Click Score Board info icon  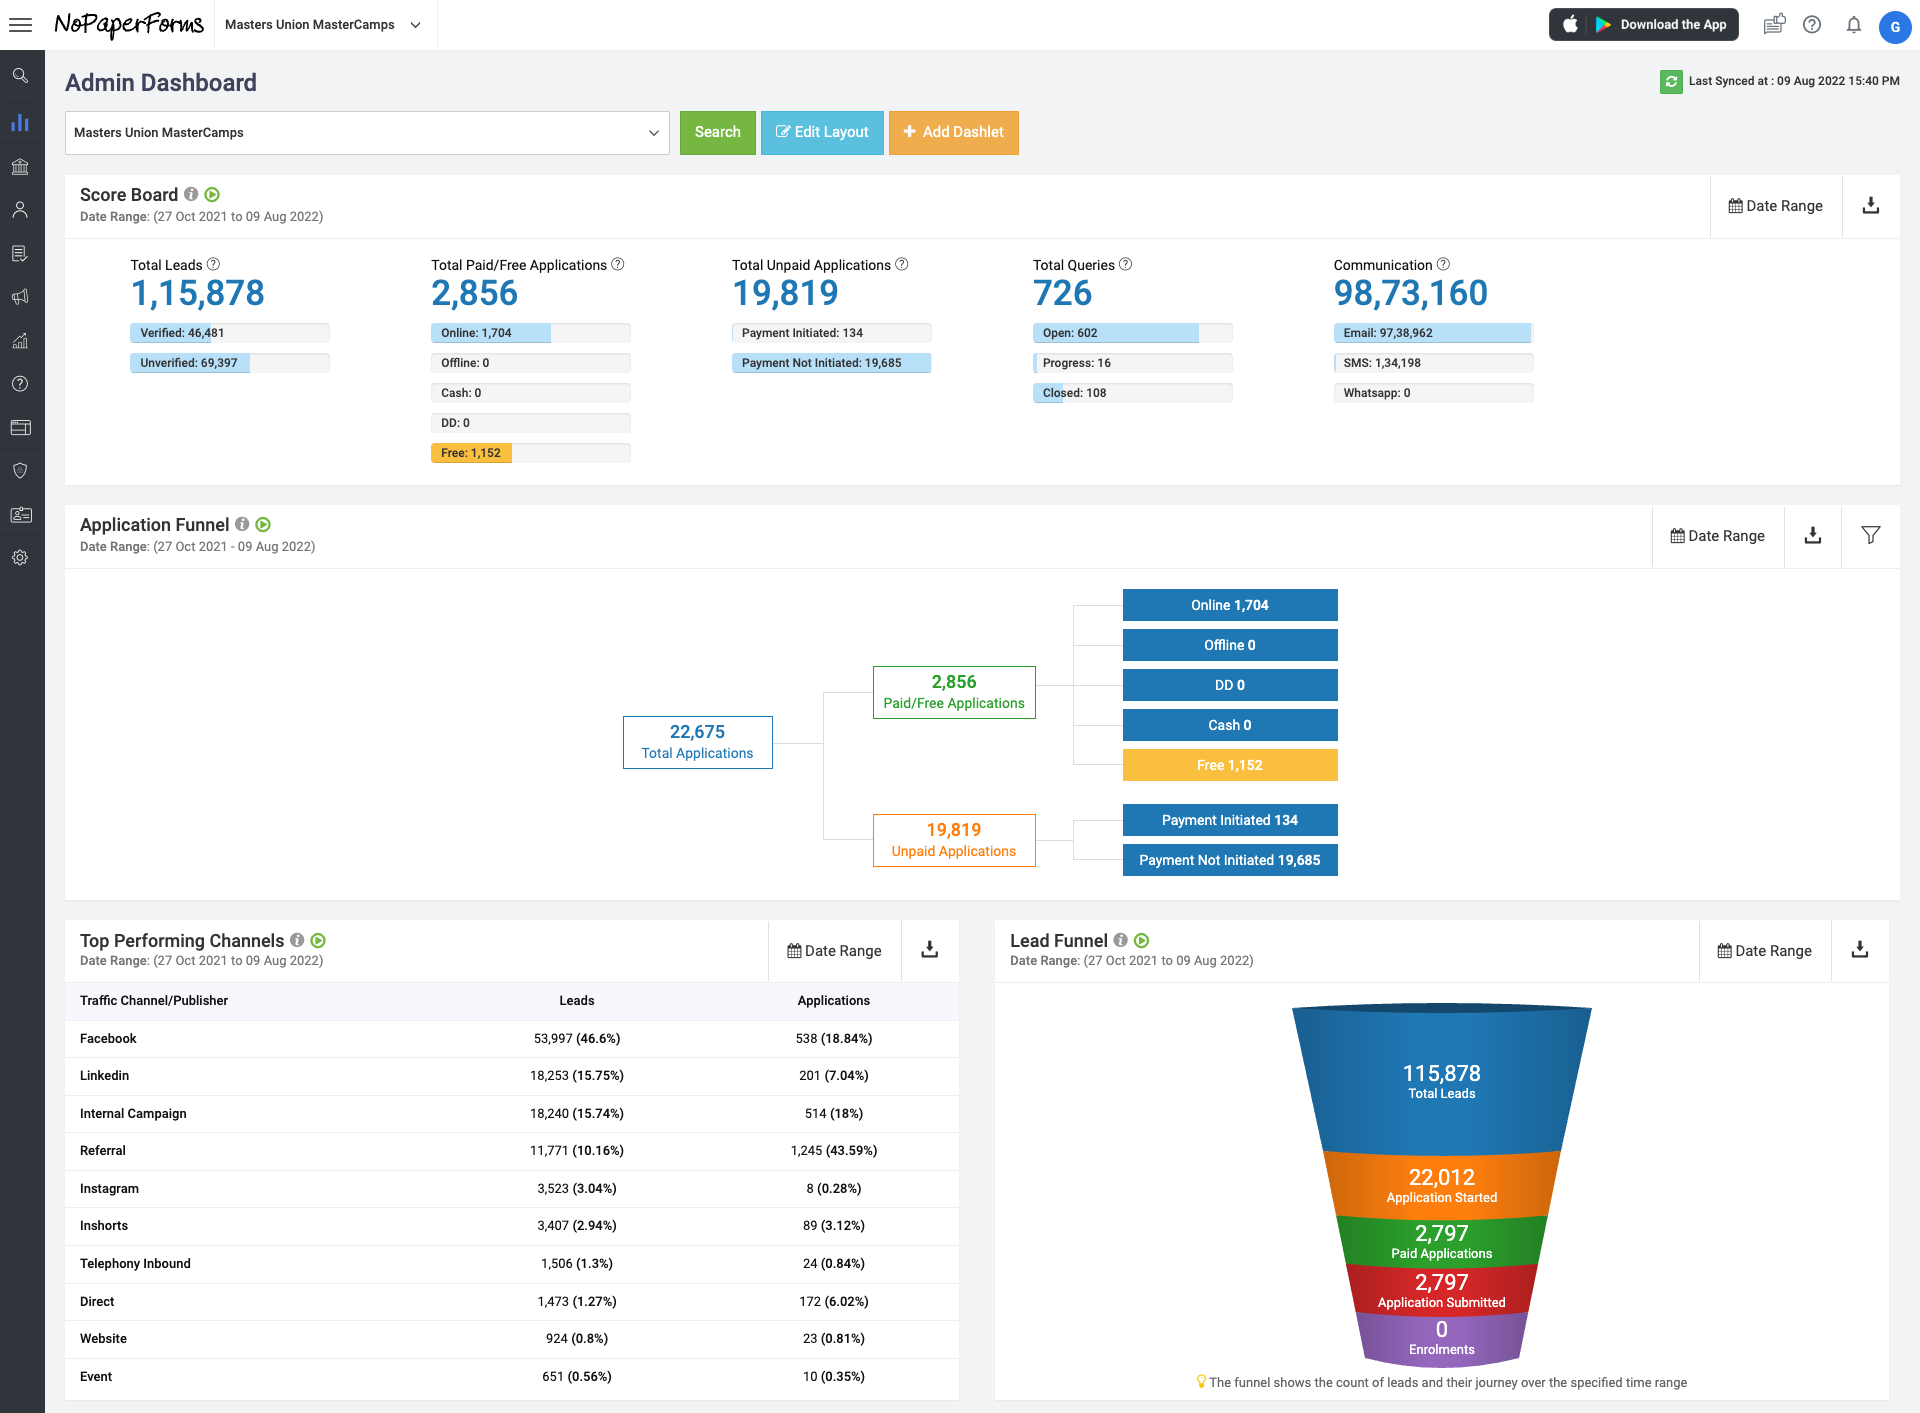[191, 195]
